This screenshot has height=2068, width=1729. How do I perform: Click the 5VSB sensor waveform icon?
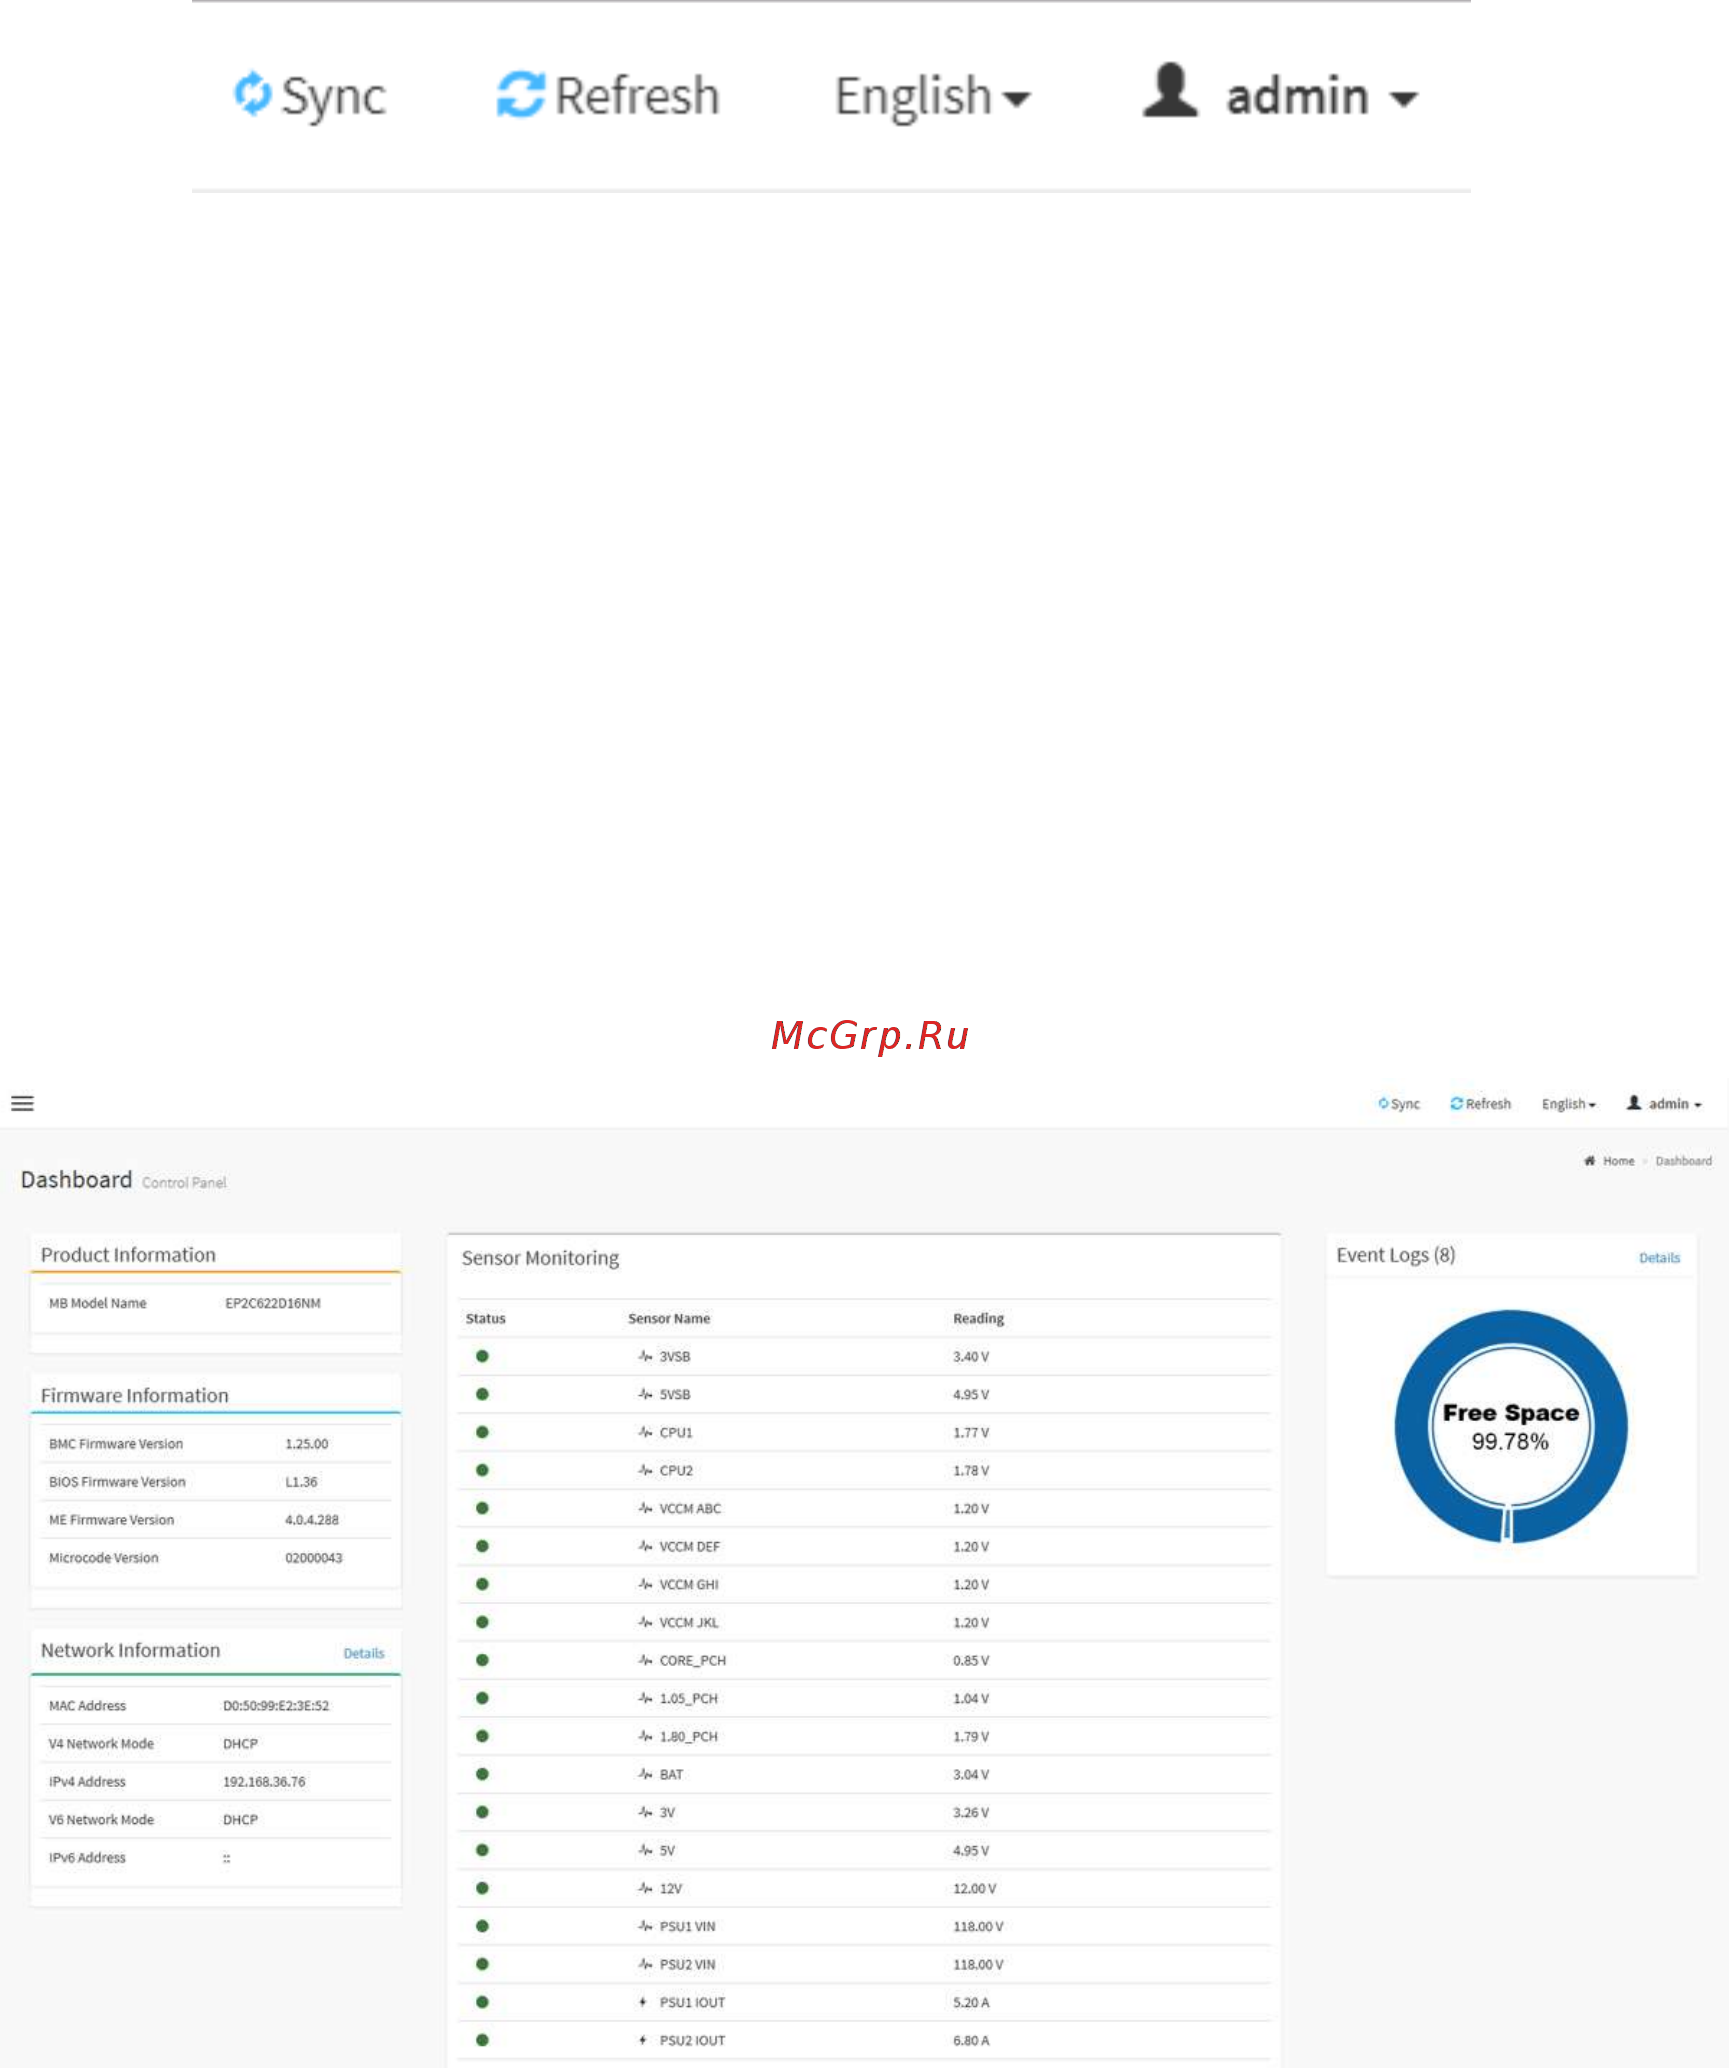(646, 1394)
